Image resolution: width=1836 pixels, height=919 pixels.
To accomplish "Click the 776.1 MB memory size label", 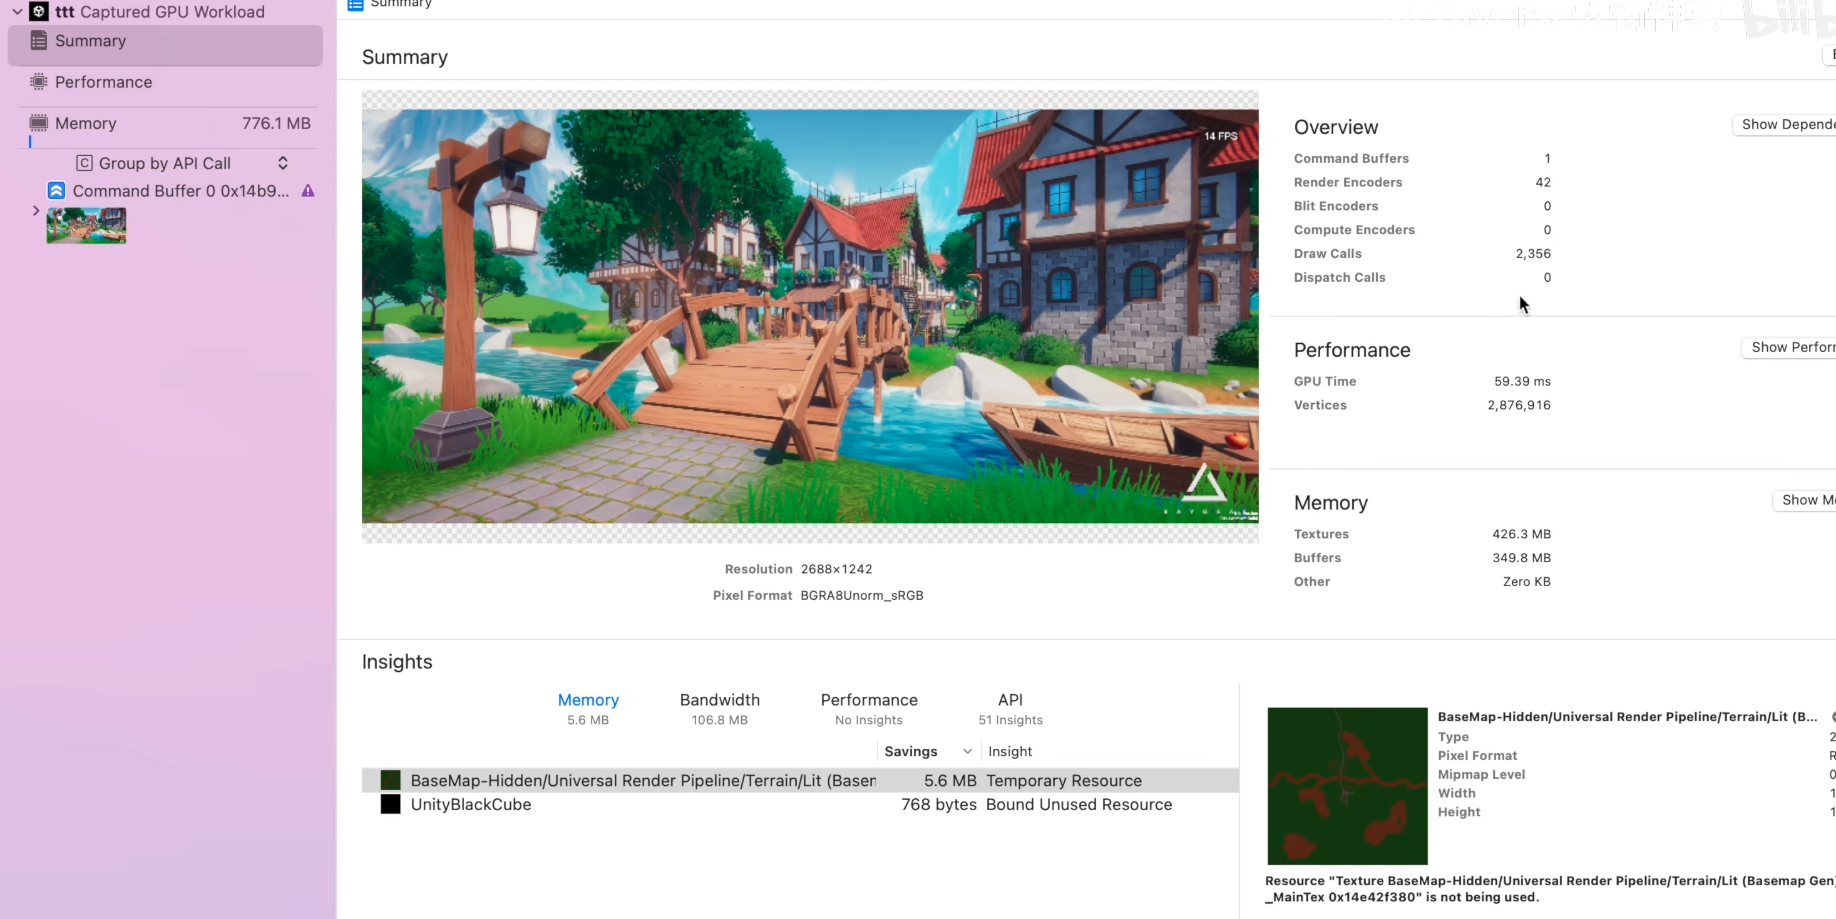I will tap(276, 124).
